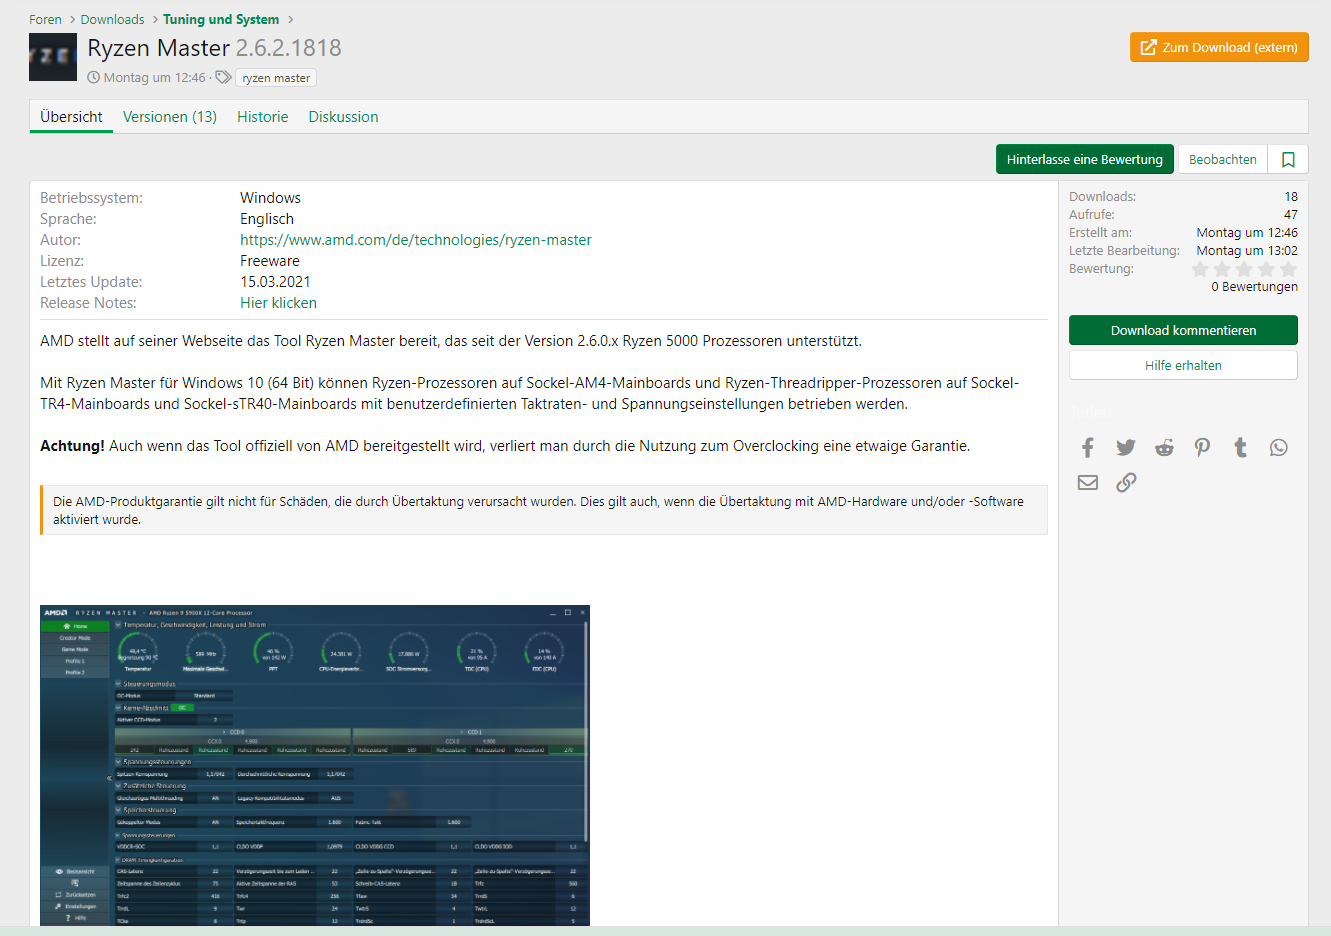Viewport: 1331px width, 936px height.
Task: Enlarge the Ryzen Master screenshot image
Action: [x=315, y=765]
